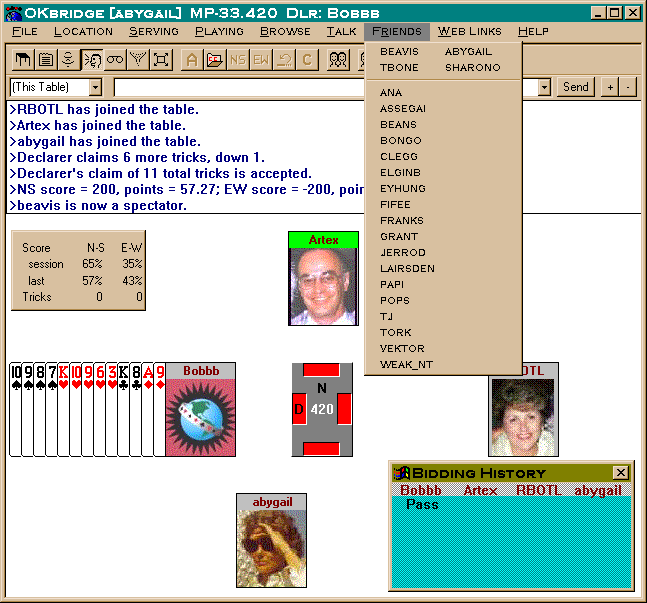Image resolution: width=647 pixels, height=603 pixels.
Task: Click the eyeglasses spectate toolbar icon
Action: click(x=115, y=60)
